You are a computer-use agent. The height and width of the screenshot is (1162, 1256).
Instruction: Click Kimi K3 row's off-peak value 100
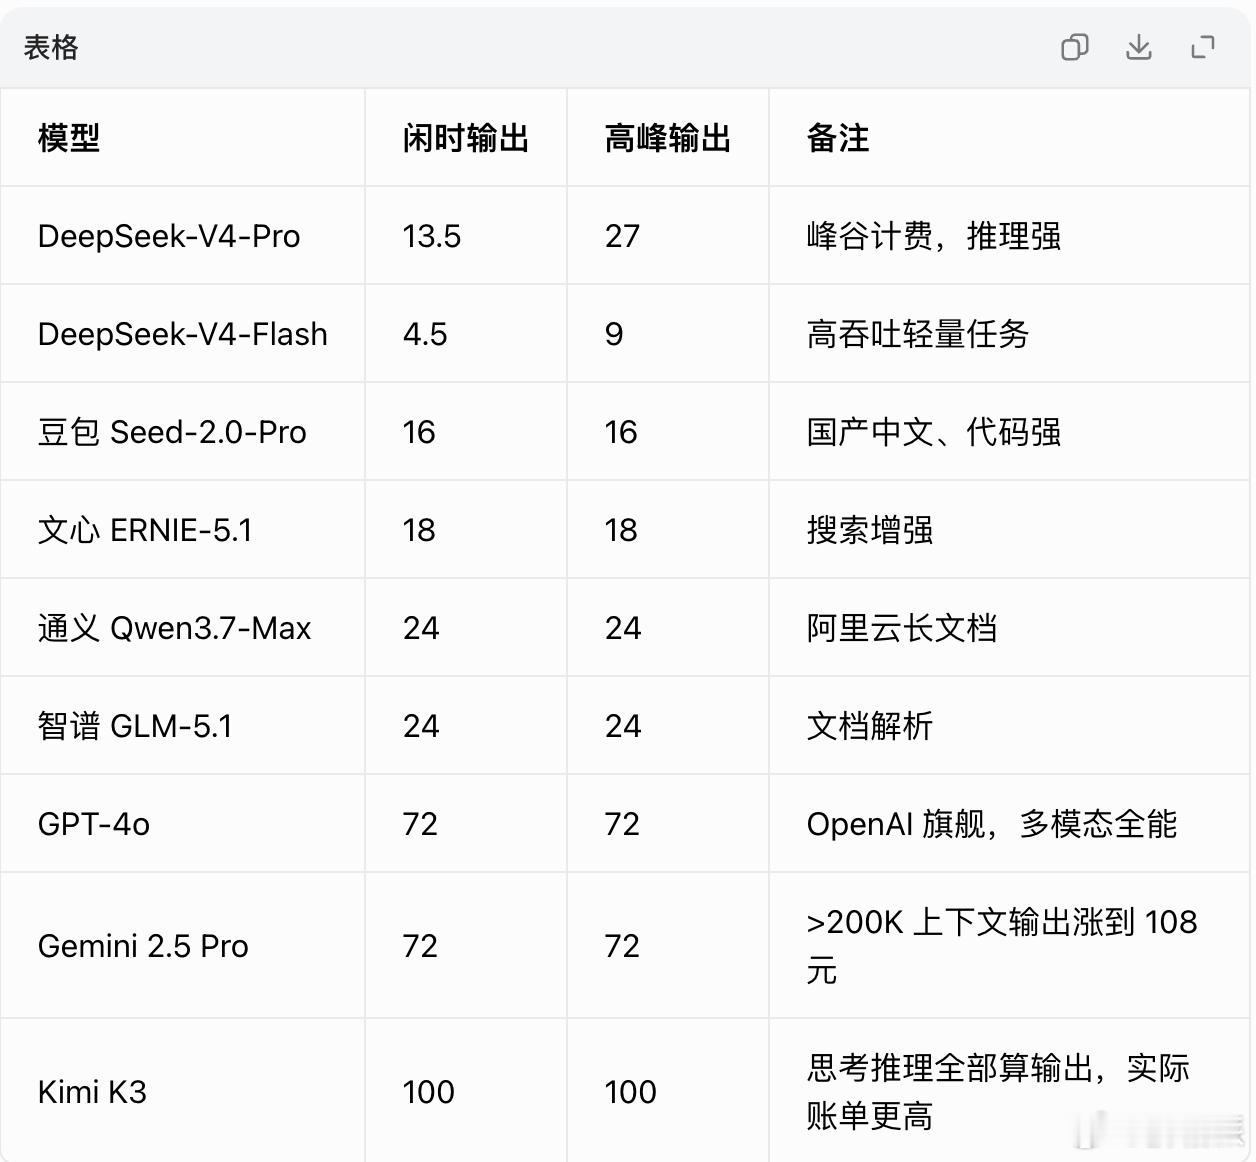(x=428, y=1092)
